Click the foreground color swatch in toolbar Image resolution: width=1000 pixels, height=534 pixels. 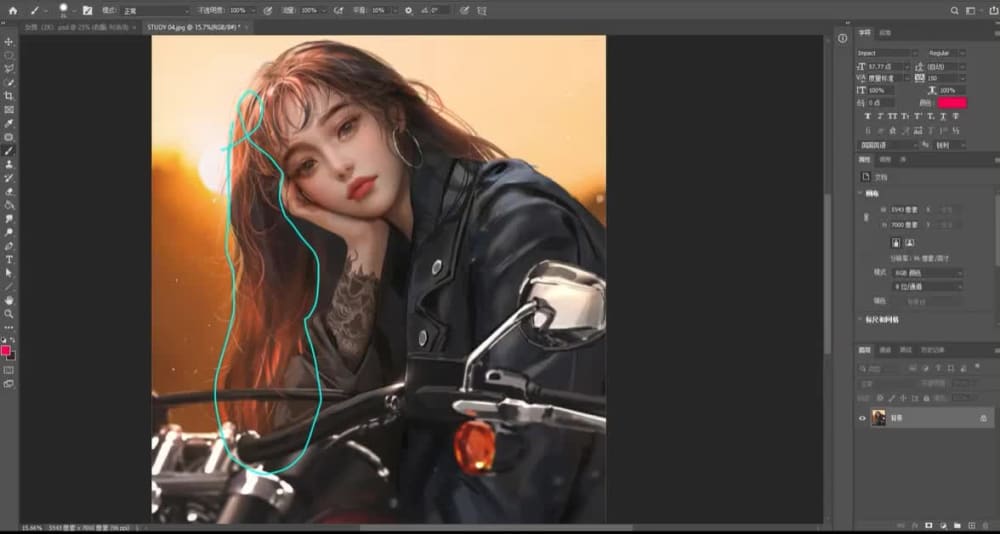pyautogui.click(x=6, y=350)
